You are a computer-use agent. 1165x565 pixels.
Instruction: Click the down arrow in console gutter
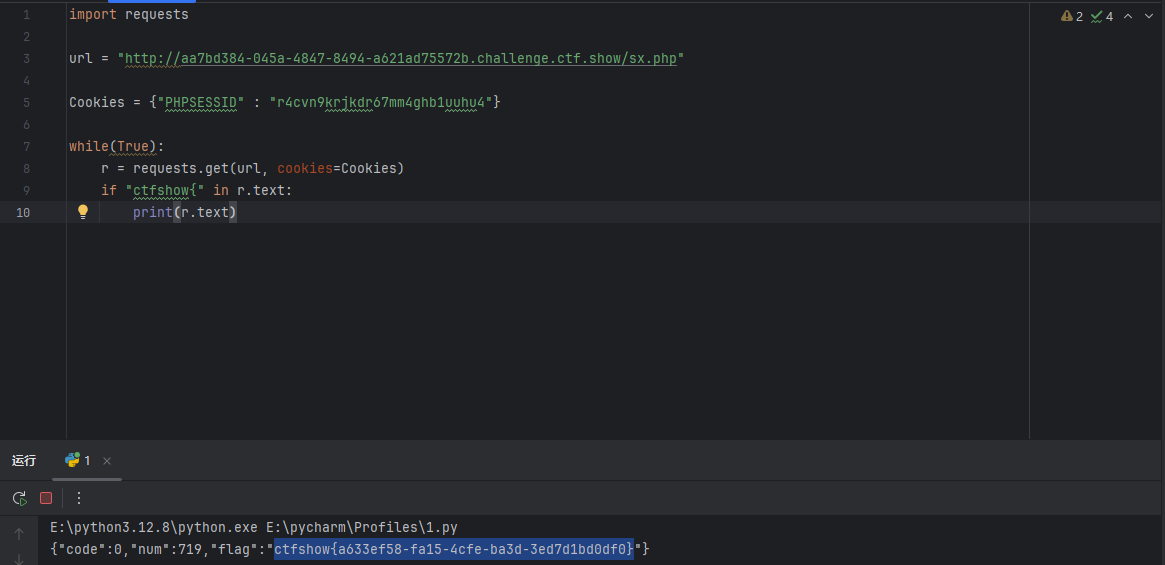point(19,558)
